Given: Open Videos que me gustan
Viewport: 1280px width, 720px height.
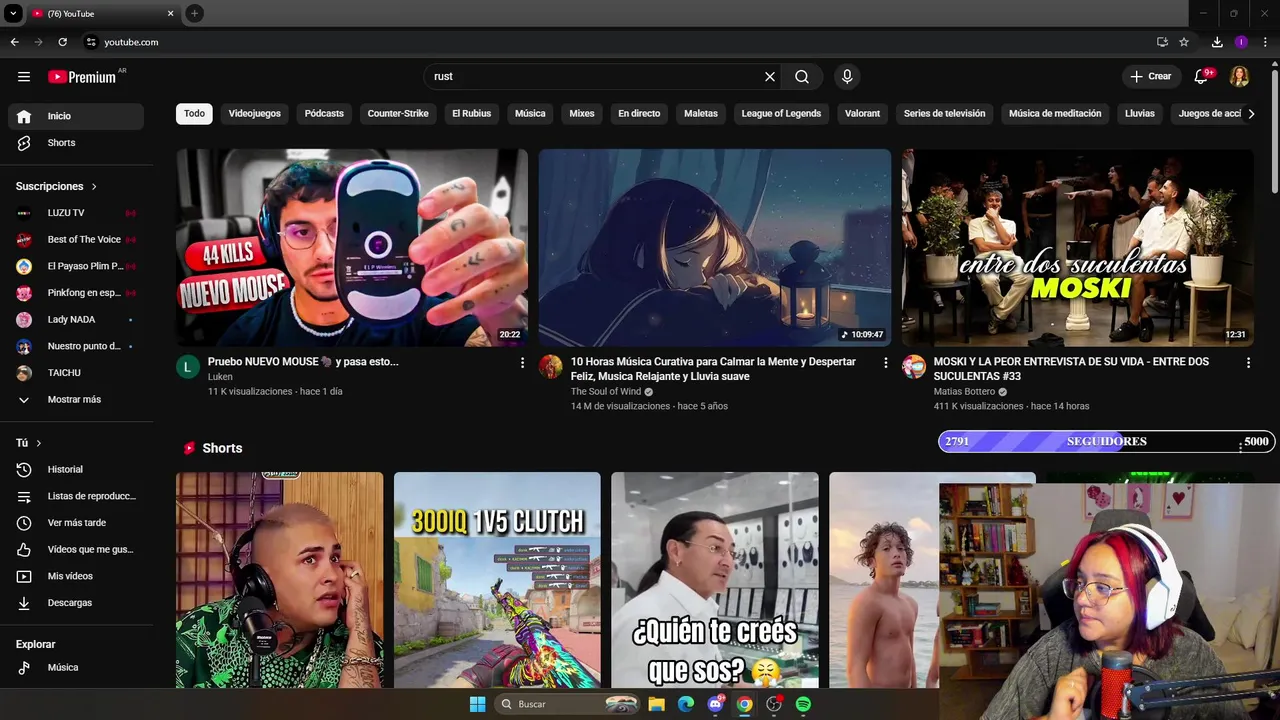Looking at the screenshot, I should click(x=76, y=549).
